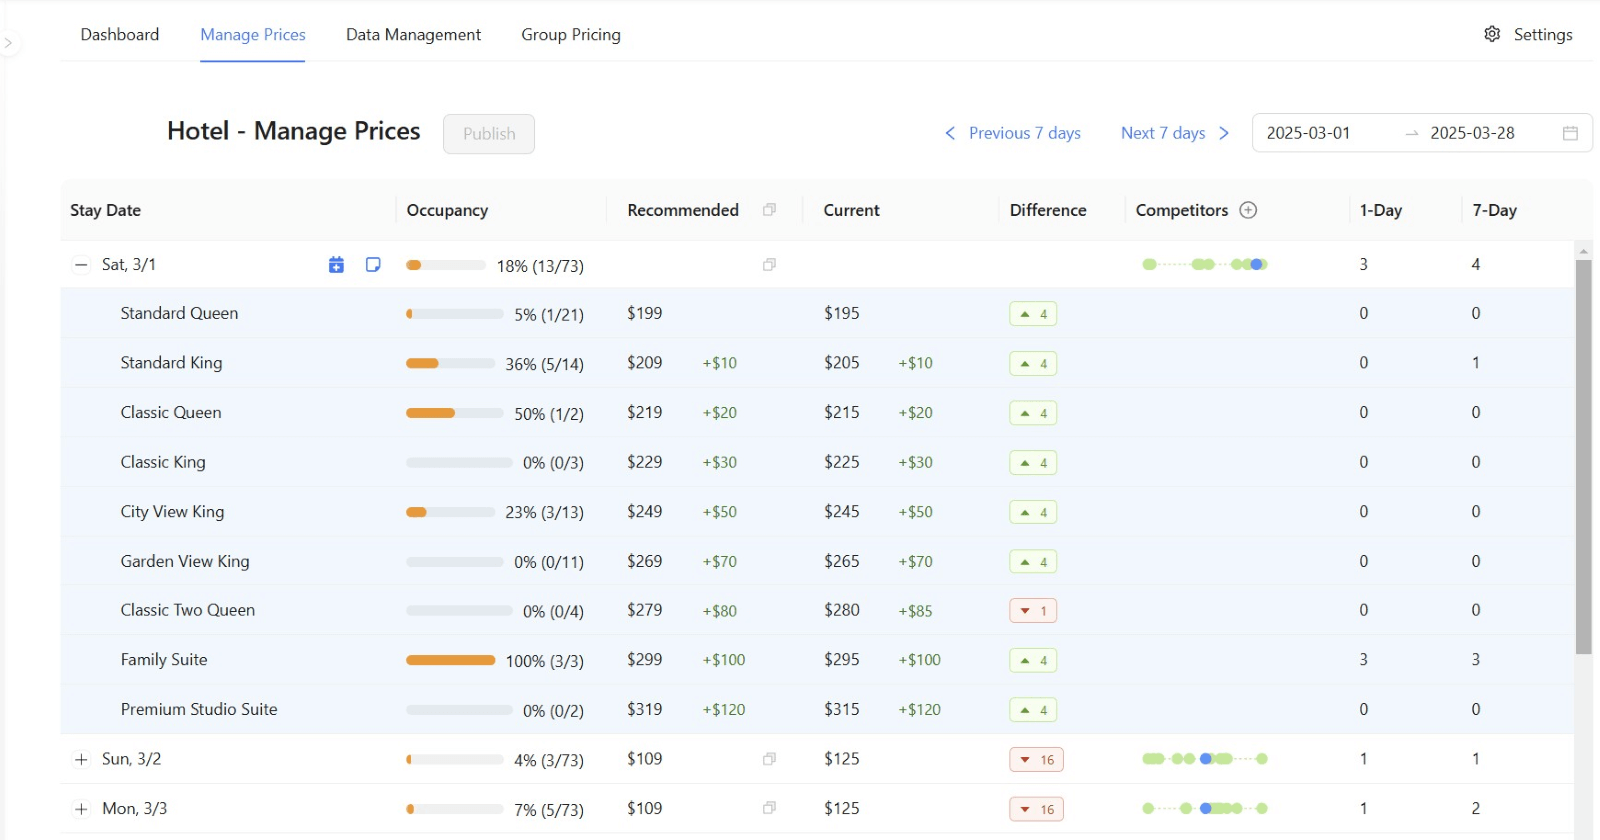This screenshot has width=1600, height=840.
Task: Click the Family Suite occupancy bar
Action: (450, 660)
